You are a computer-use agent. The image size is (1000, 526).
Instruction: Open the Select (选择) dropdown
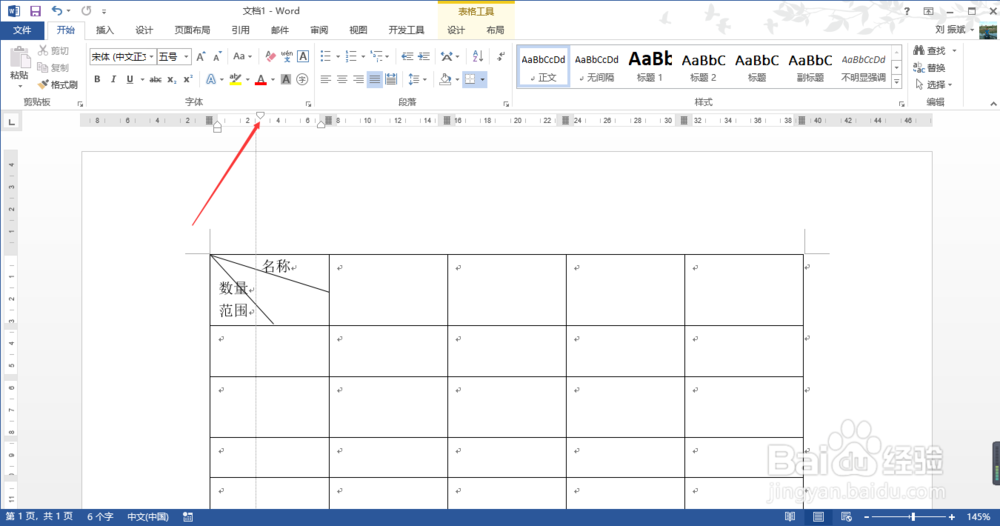[932, 84]
